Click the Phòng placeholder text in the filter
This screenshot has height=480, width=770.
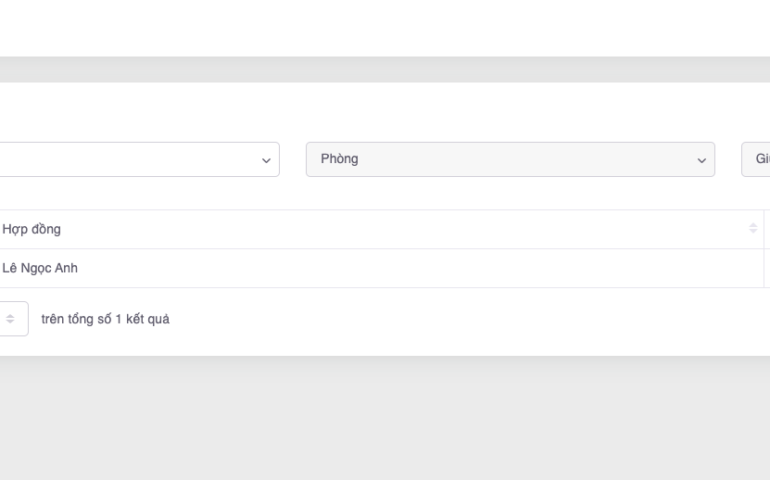tap(339, 159)
